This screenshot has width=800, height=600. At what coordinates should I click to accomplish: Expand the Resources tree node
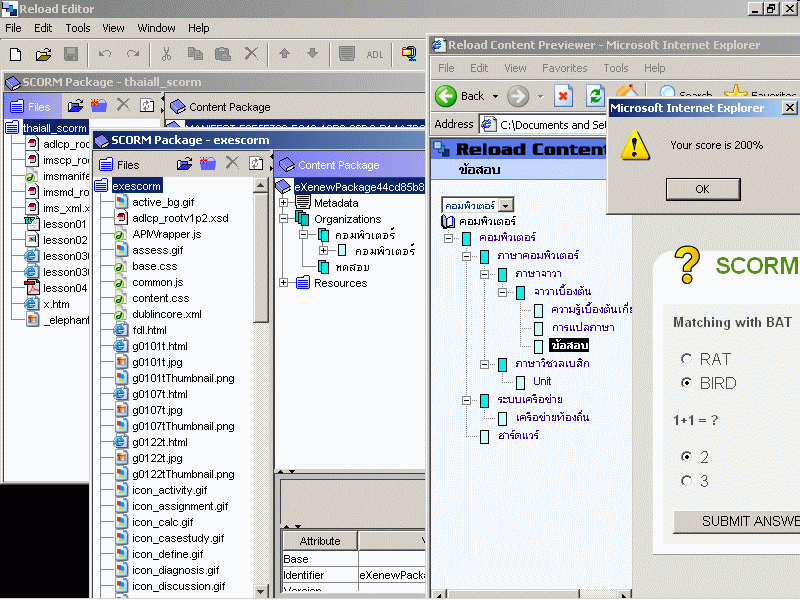pyautogui.click(x=285, y=283)
